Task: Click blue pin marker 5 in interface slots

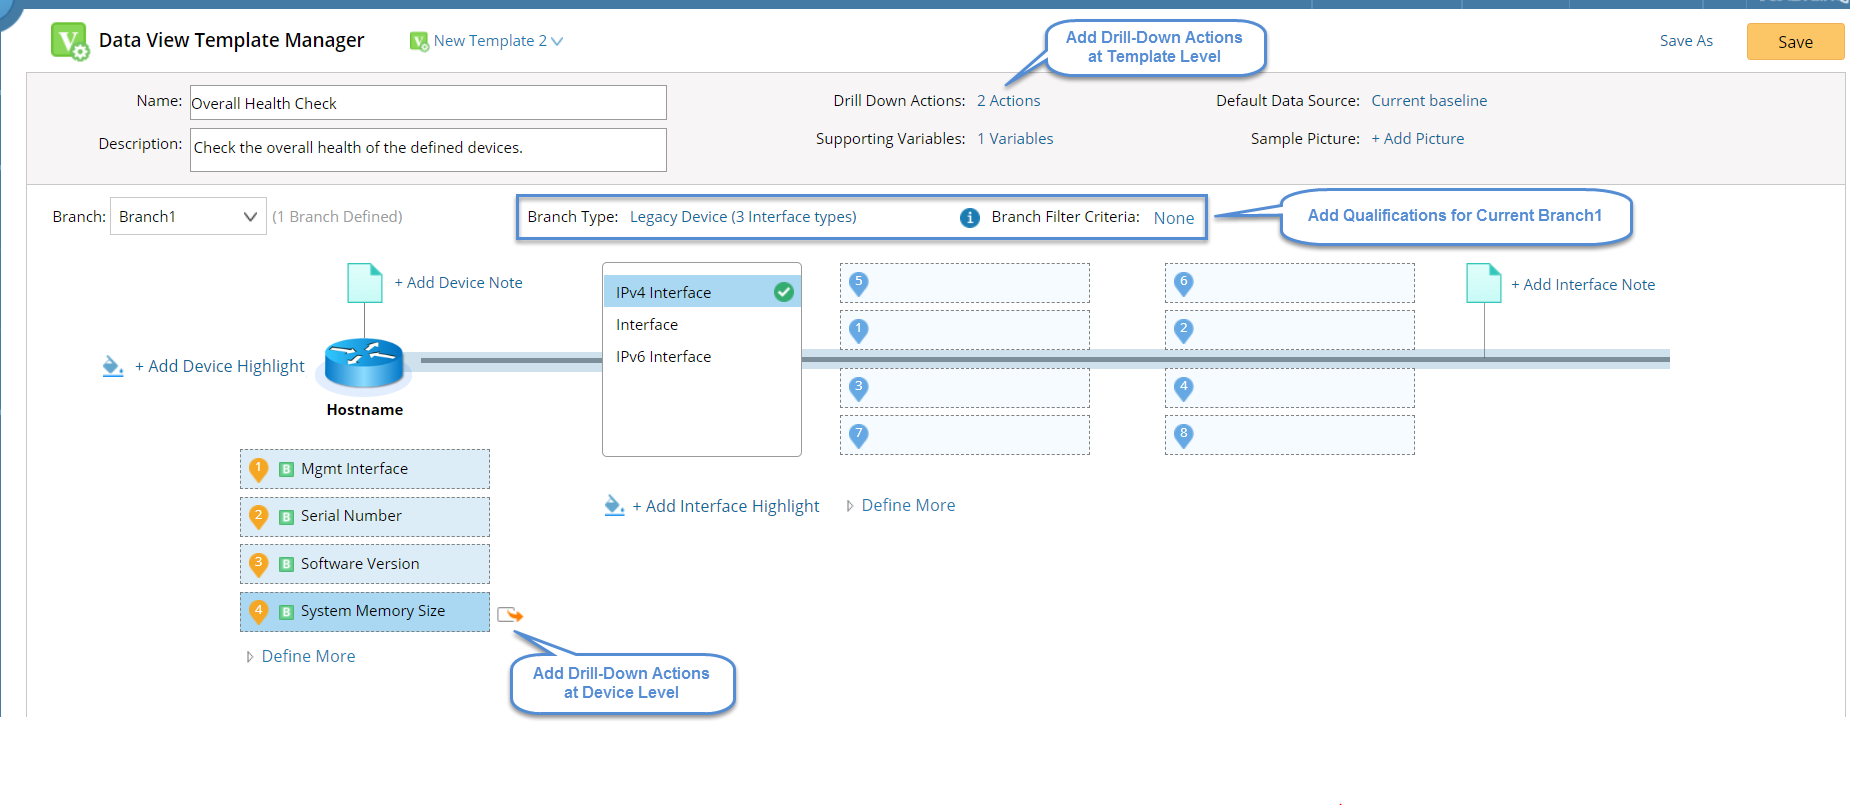Action: pos(858,284)
